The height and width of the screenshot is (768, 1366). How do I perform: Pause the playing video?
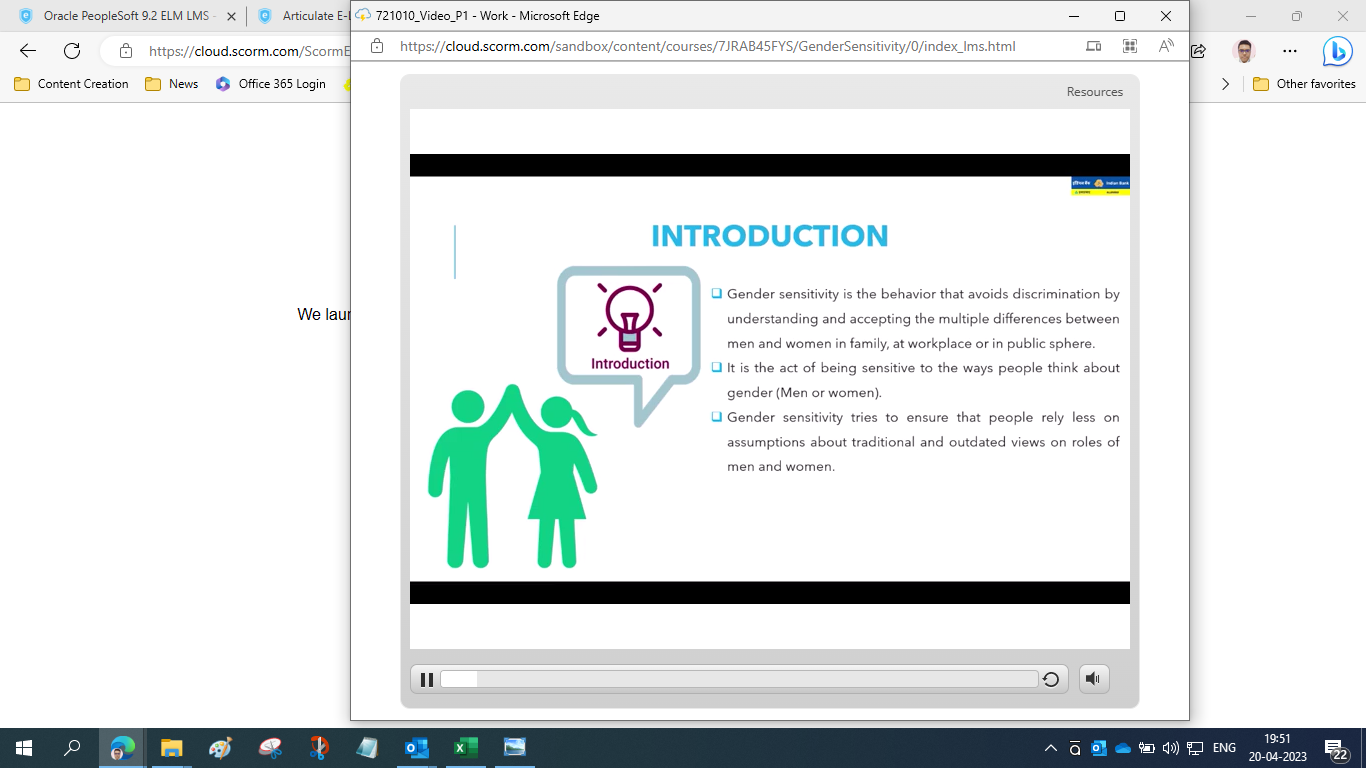click(426, 679)
